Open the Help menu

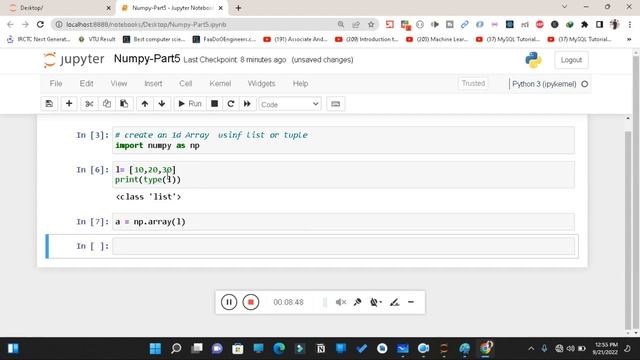300,83
